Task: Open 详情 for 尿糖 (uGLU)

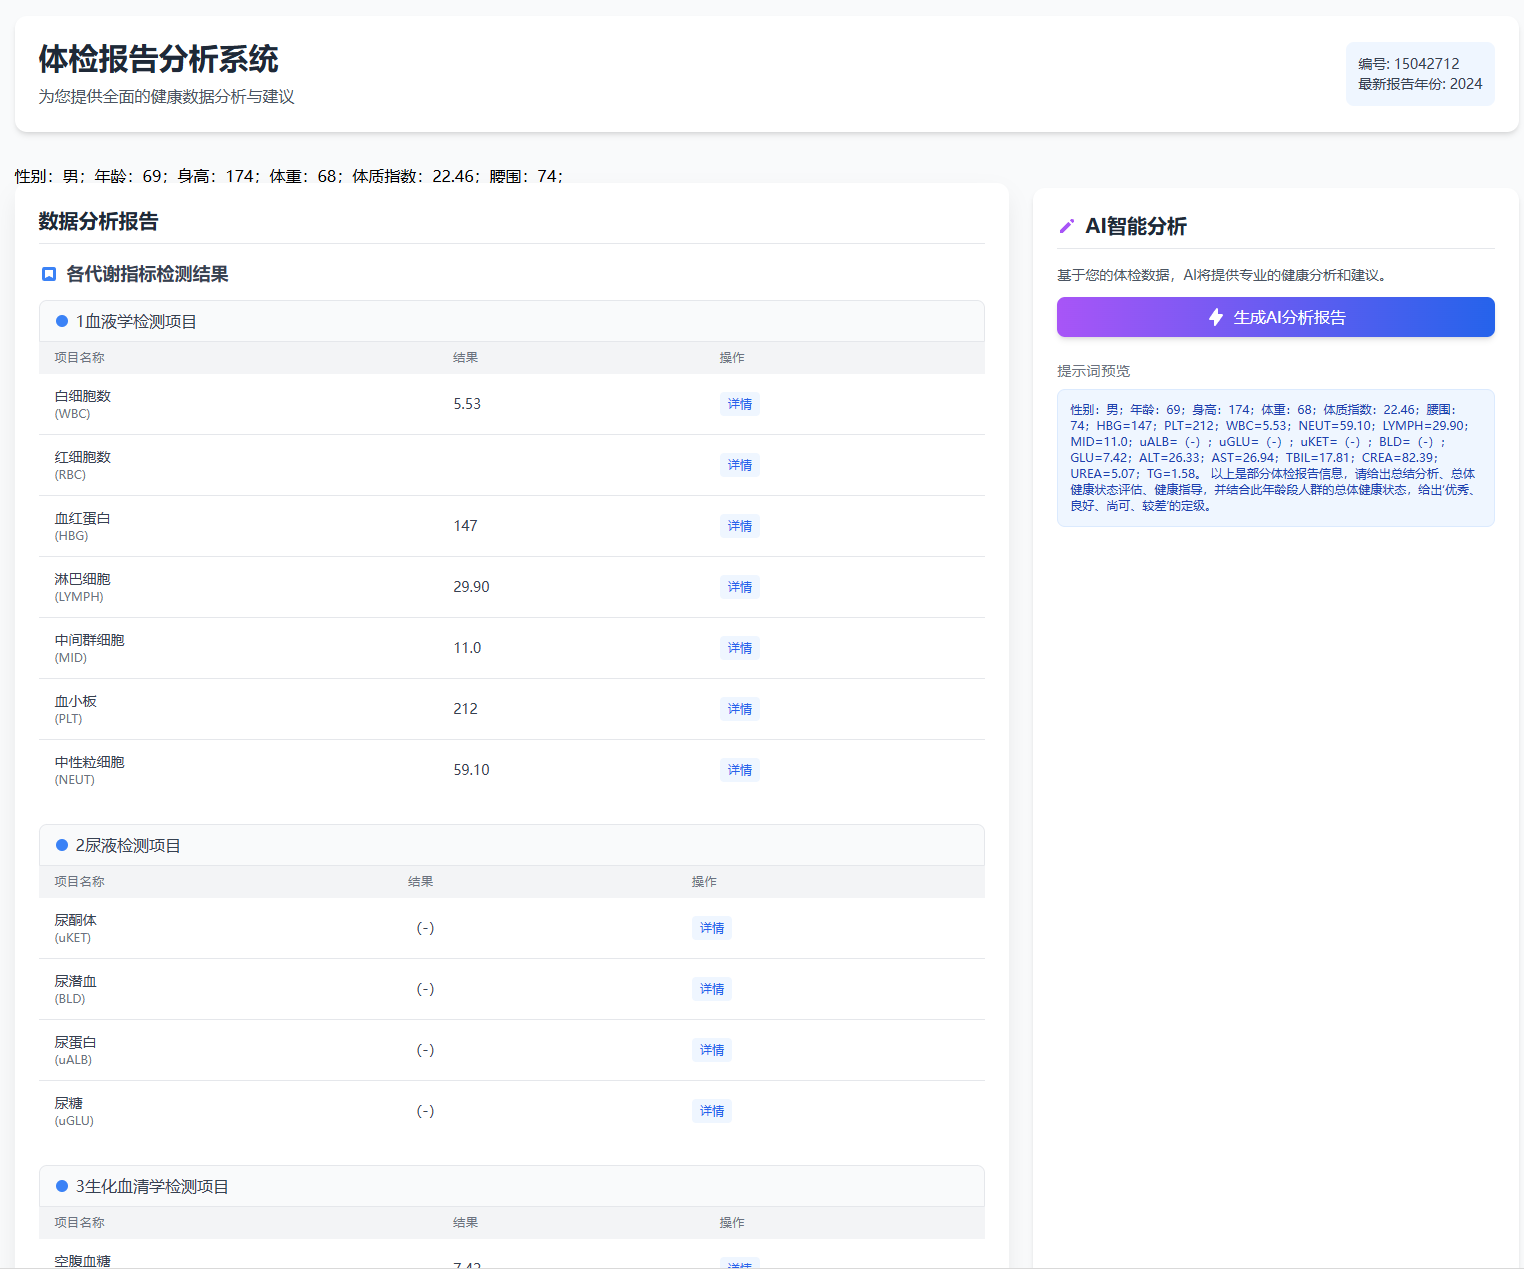Action: [711, 1111]
